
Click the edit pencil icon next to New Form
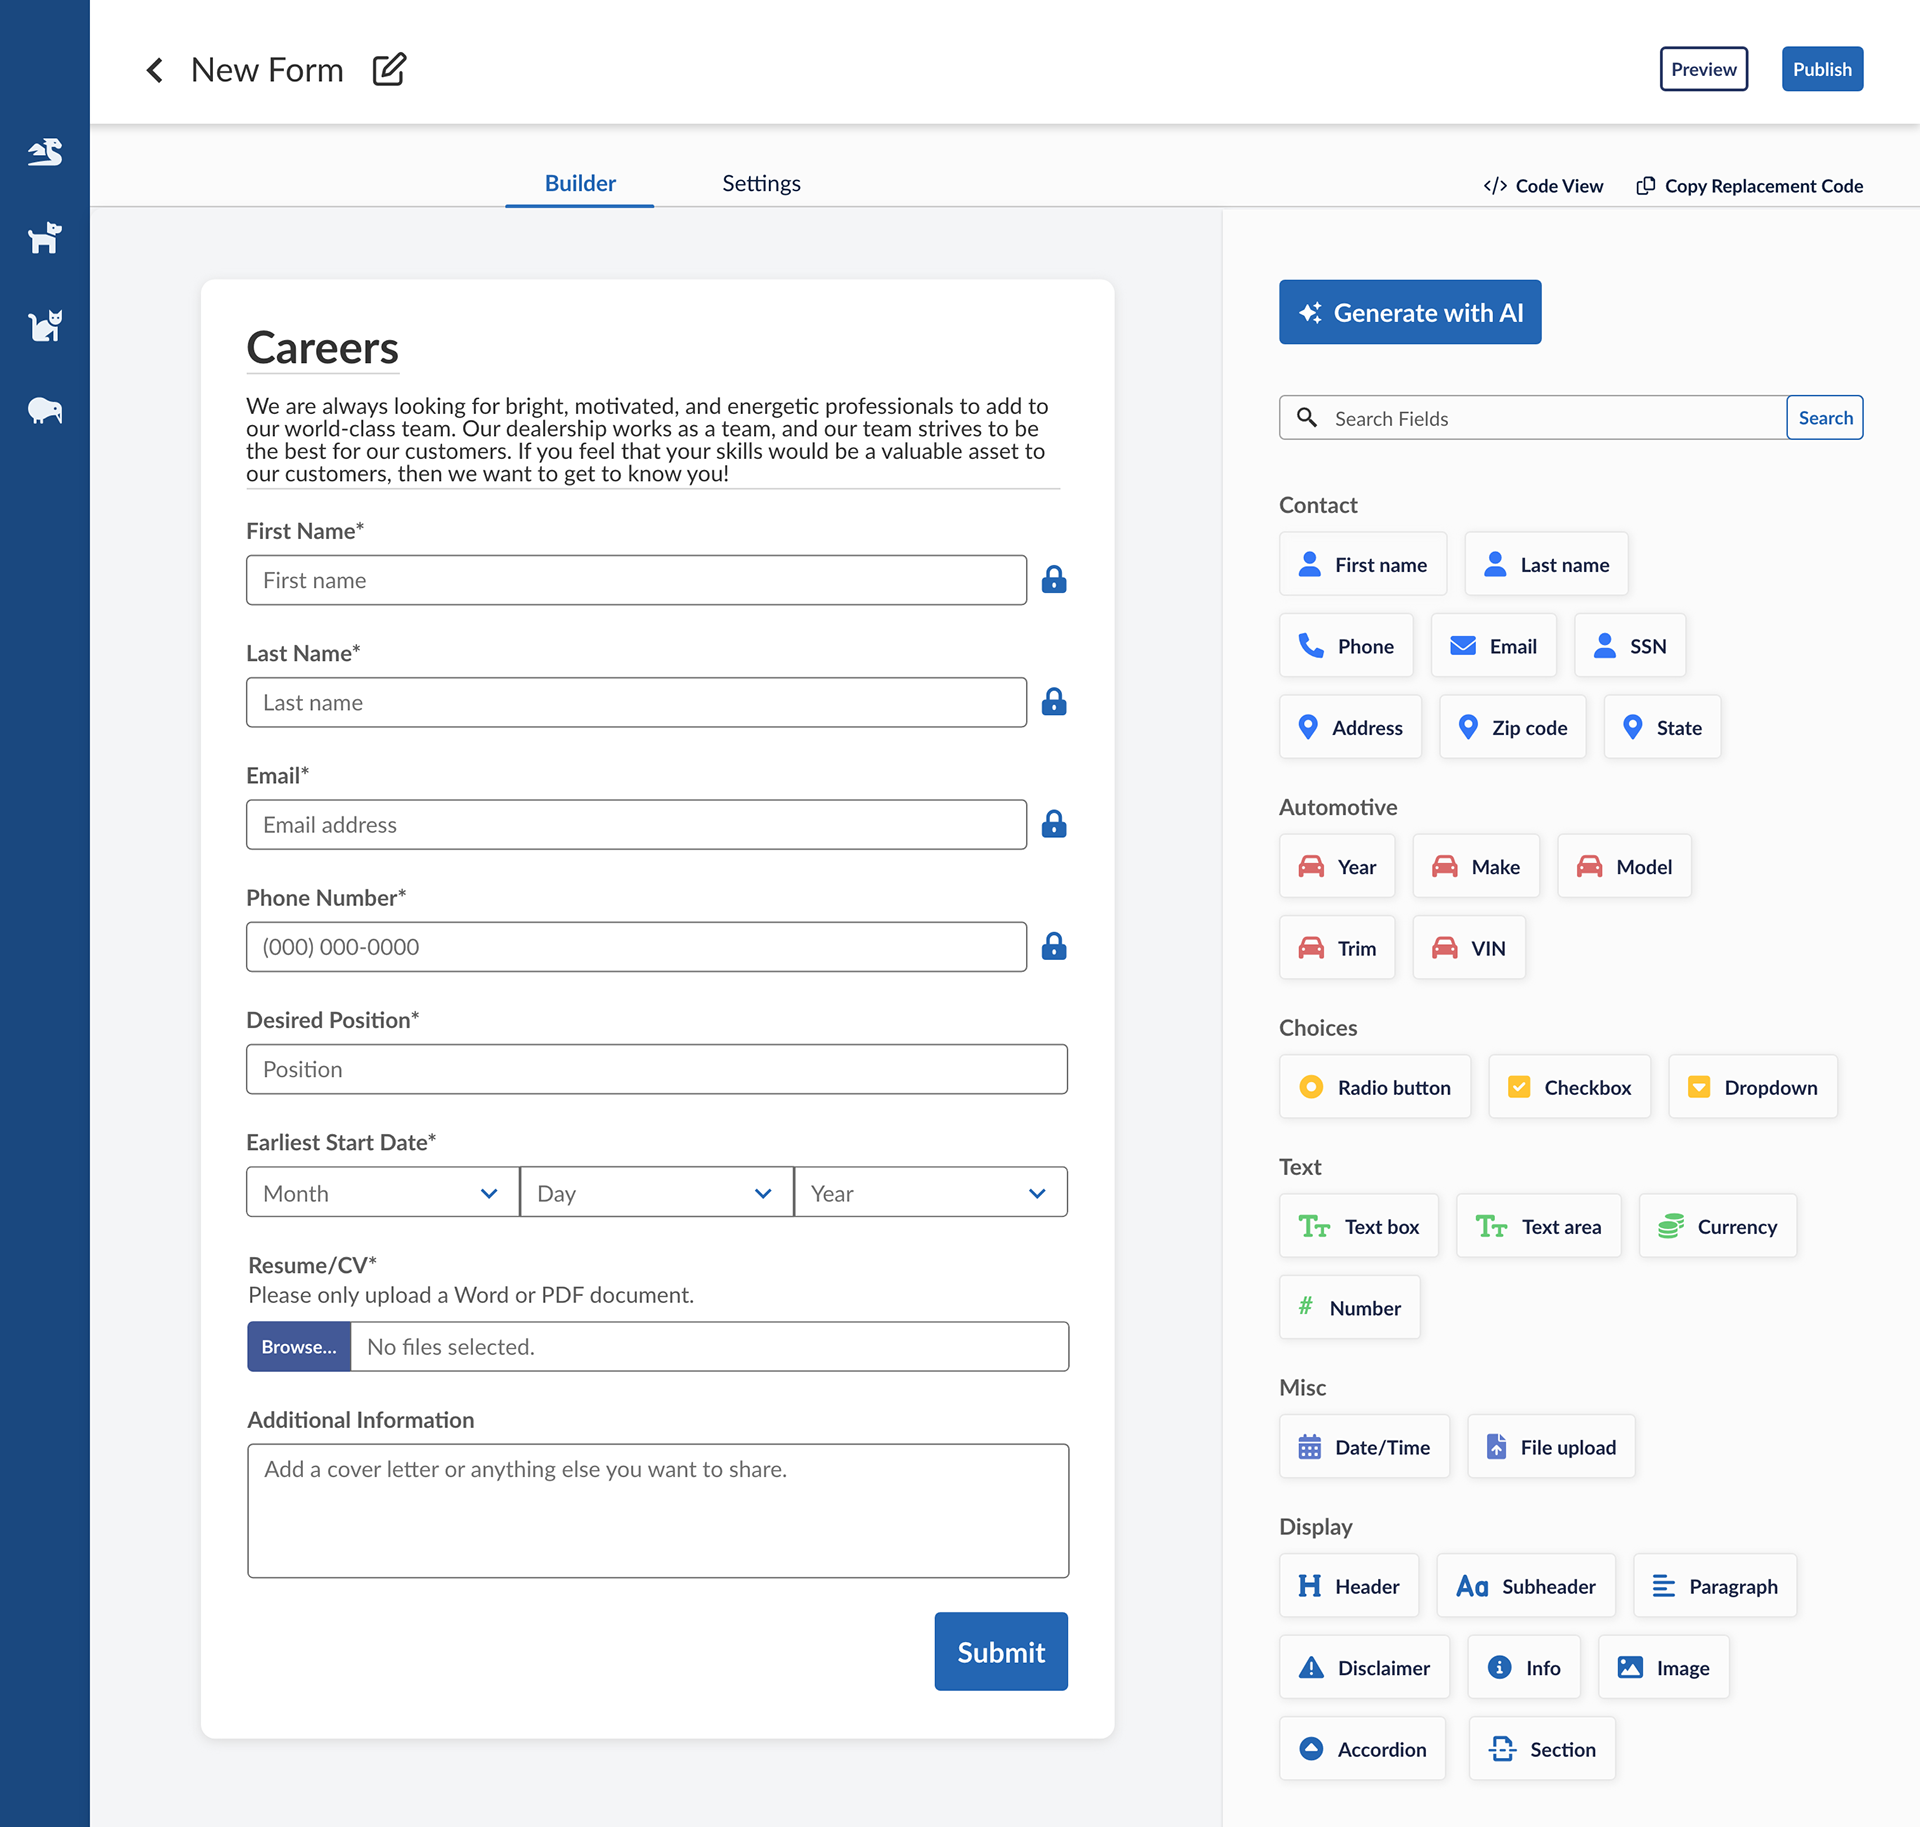coord(389,69)
